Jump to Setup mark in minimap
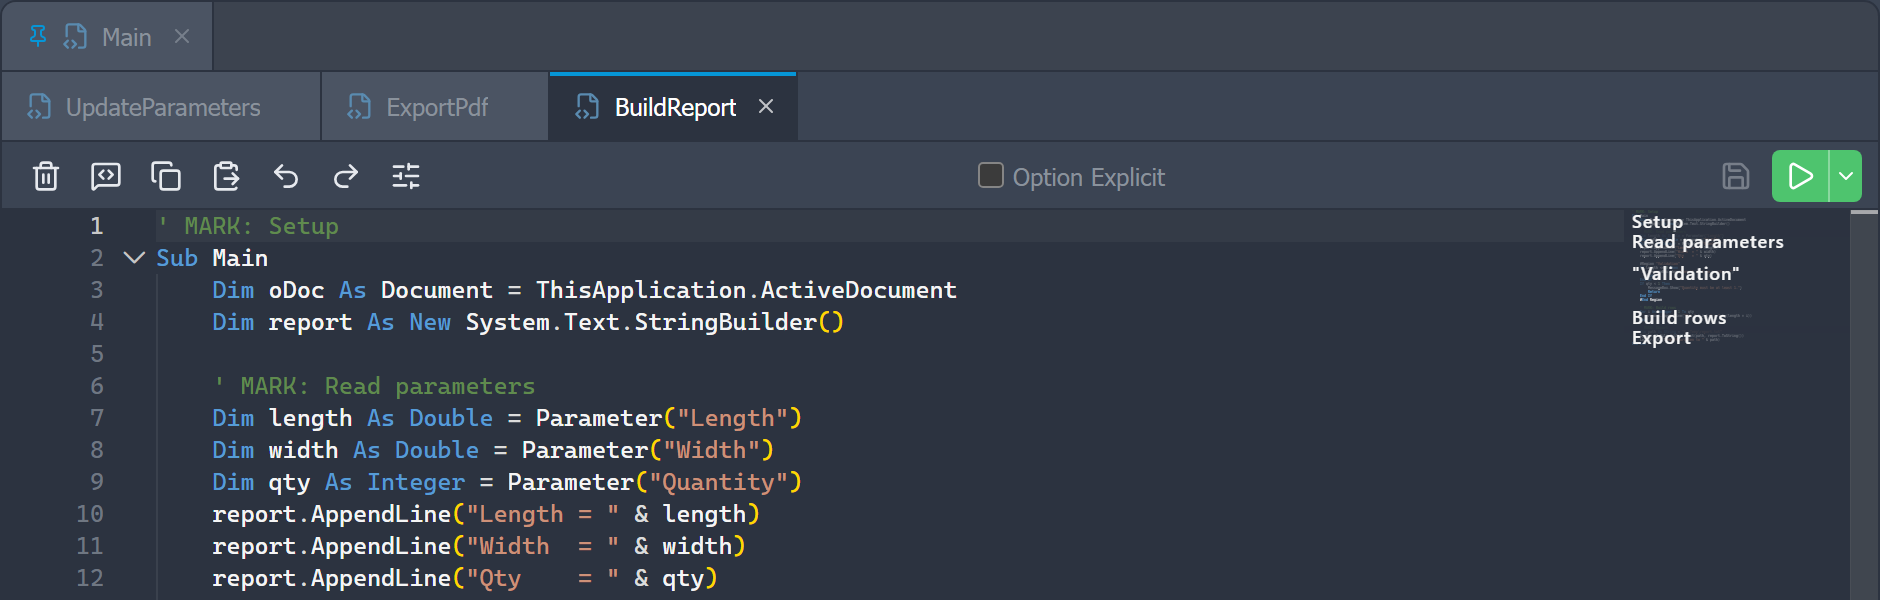The width and height of the screenshot is (1880, 600). pyautogui.click(x=1657, y=222)
